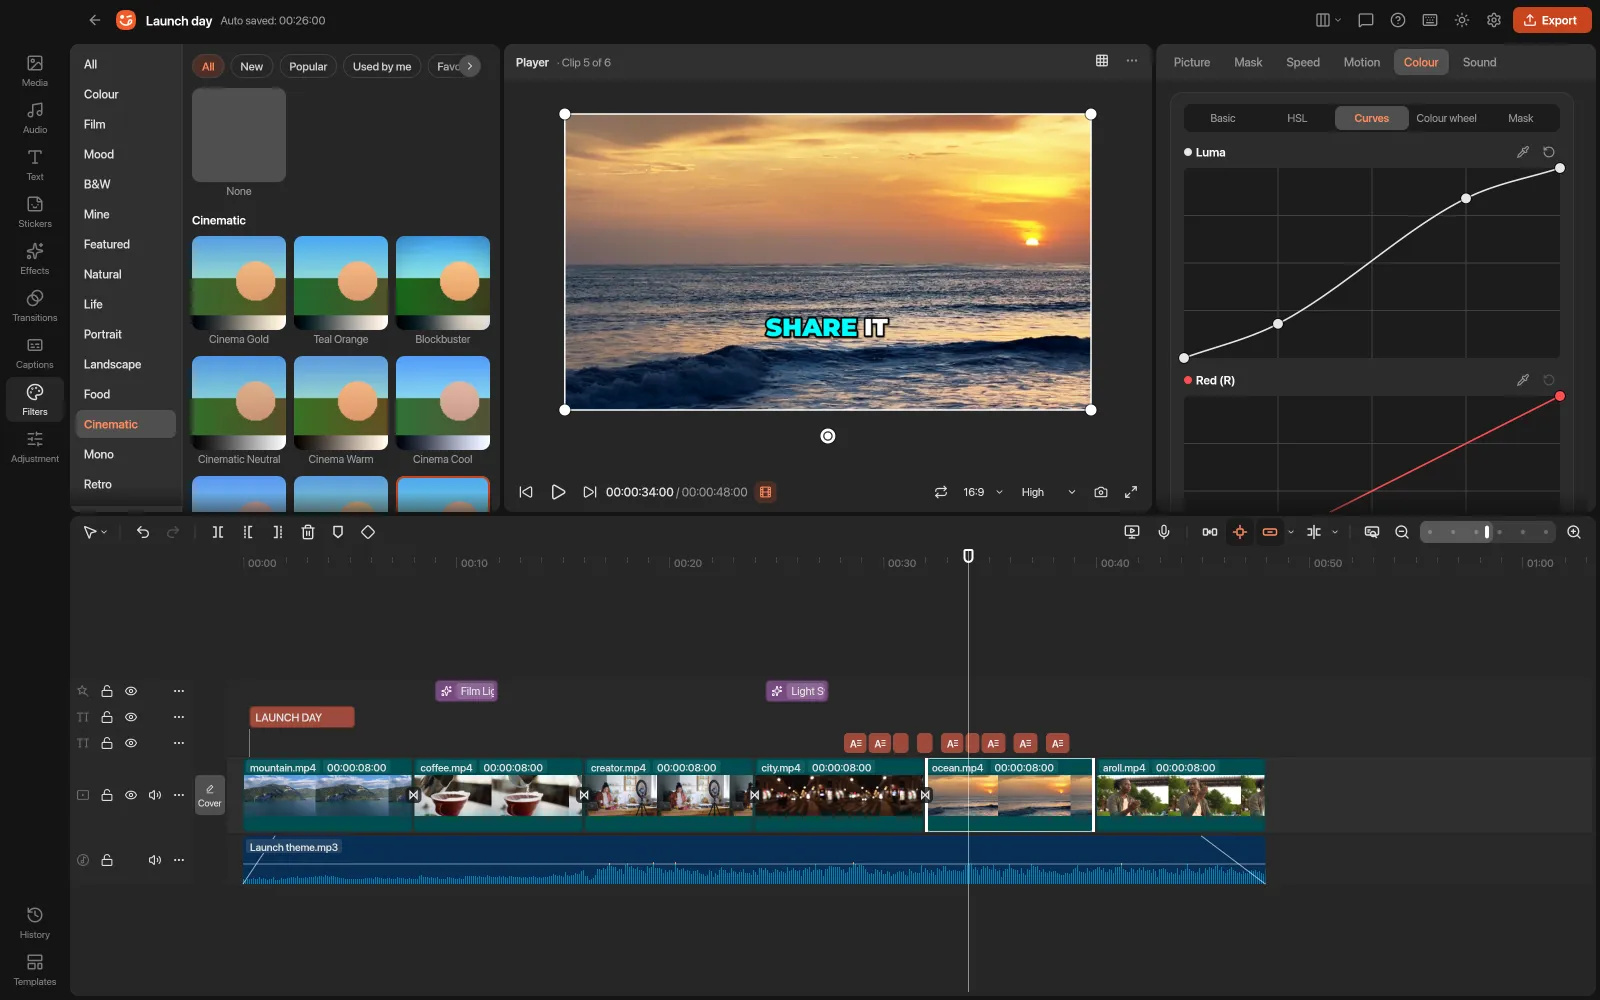Click the undo arrow in the timeline toolbar
This screenshot has height=1000, width=1600.
pos(143,532)
